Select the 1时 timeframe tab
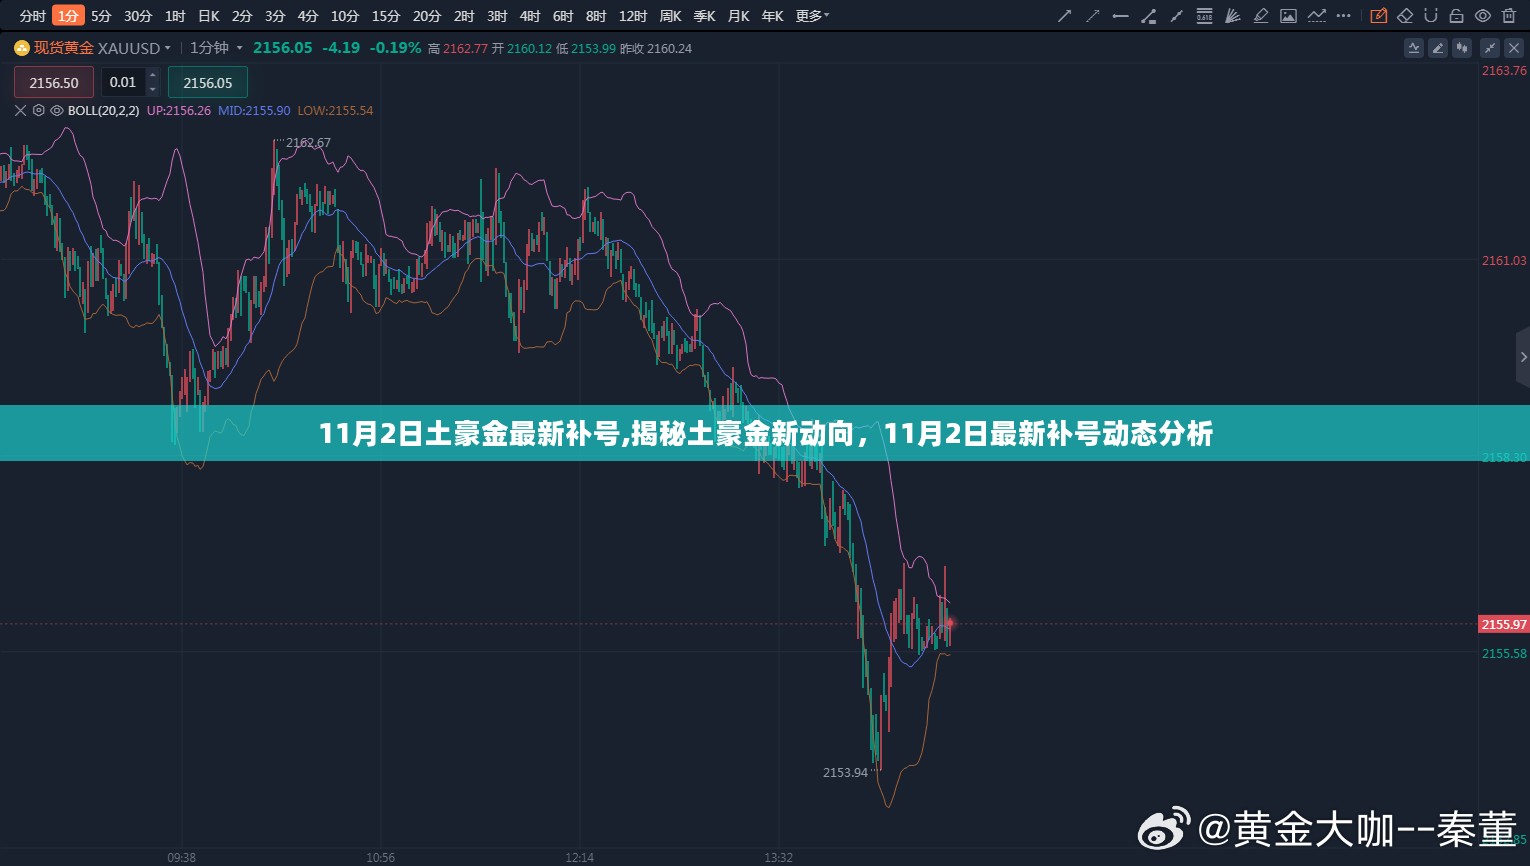 point(175,16)
